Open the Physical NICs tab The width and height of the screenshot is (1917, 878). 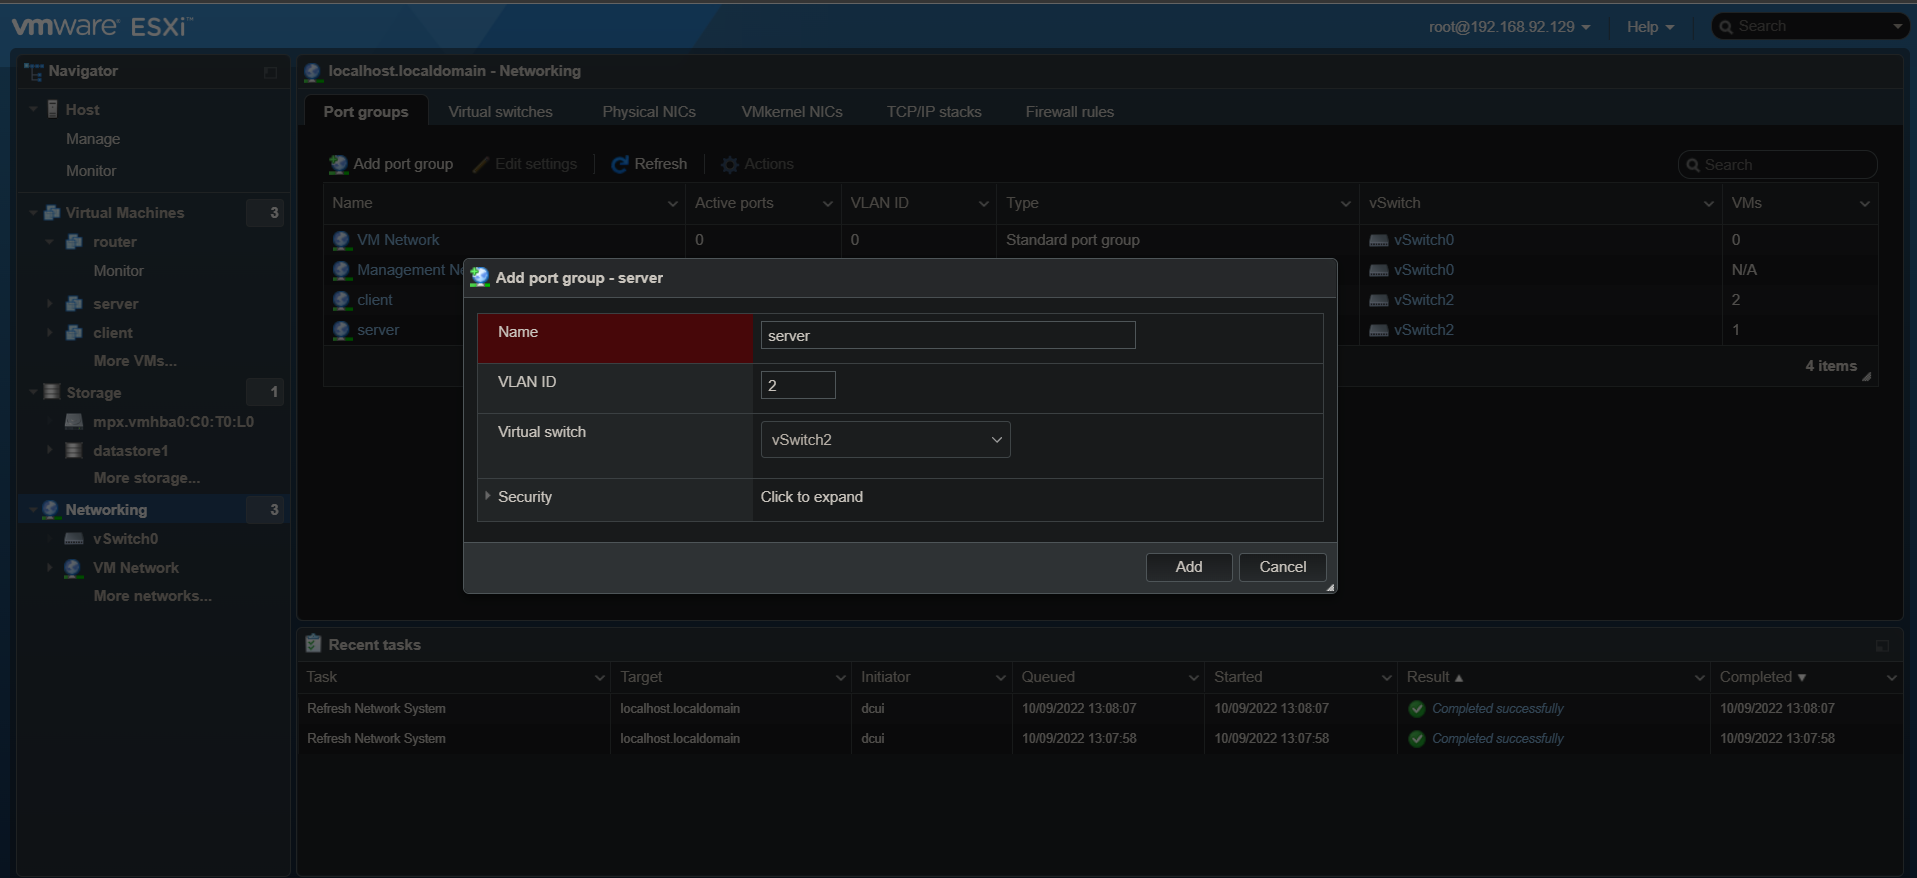click(x=649, y=112)
